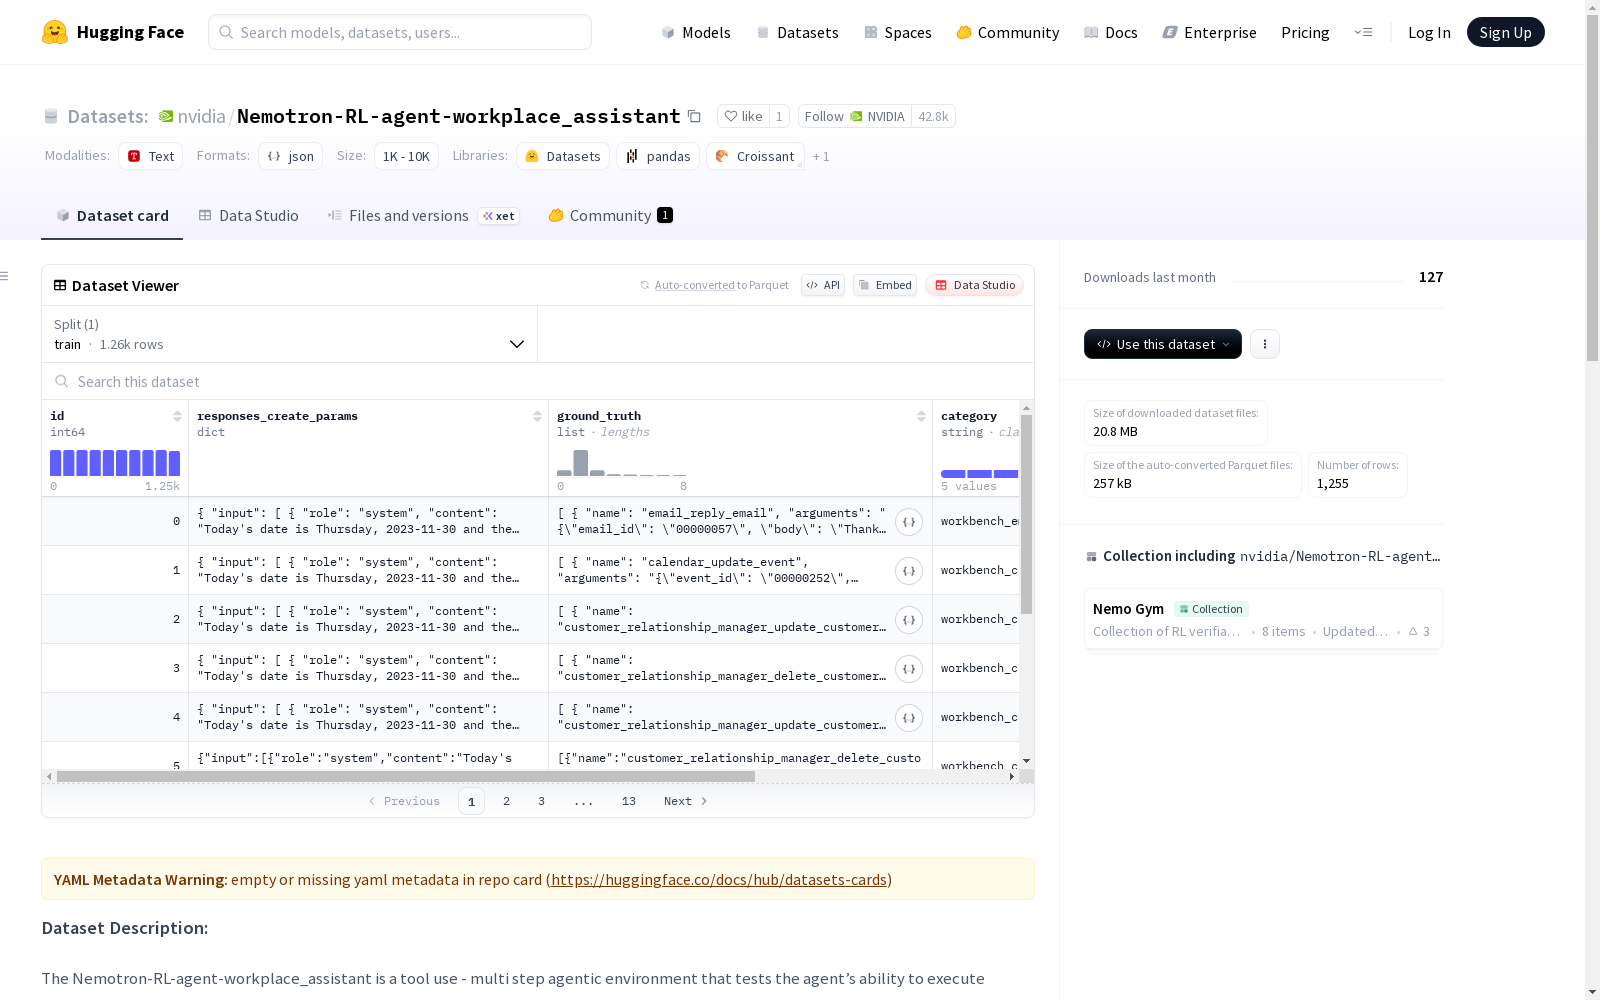The image size is (1600, 1000).
Task: Open the datasets-cards documentation link
Action: 719,880
